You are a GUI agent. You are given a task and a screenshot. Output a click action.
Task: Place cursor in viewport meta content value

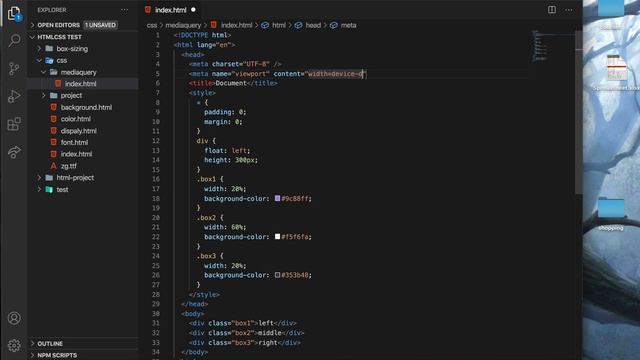336,74
